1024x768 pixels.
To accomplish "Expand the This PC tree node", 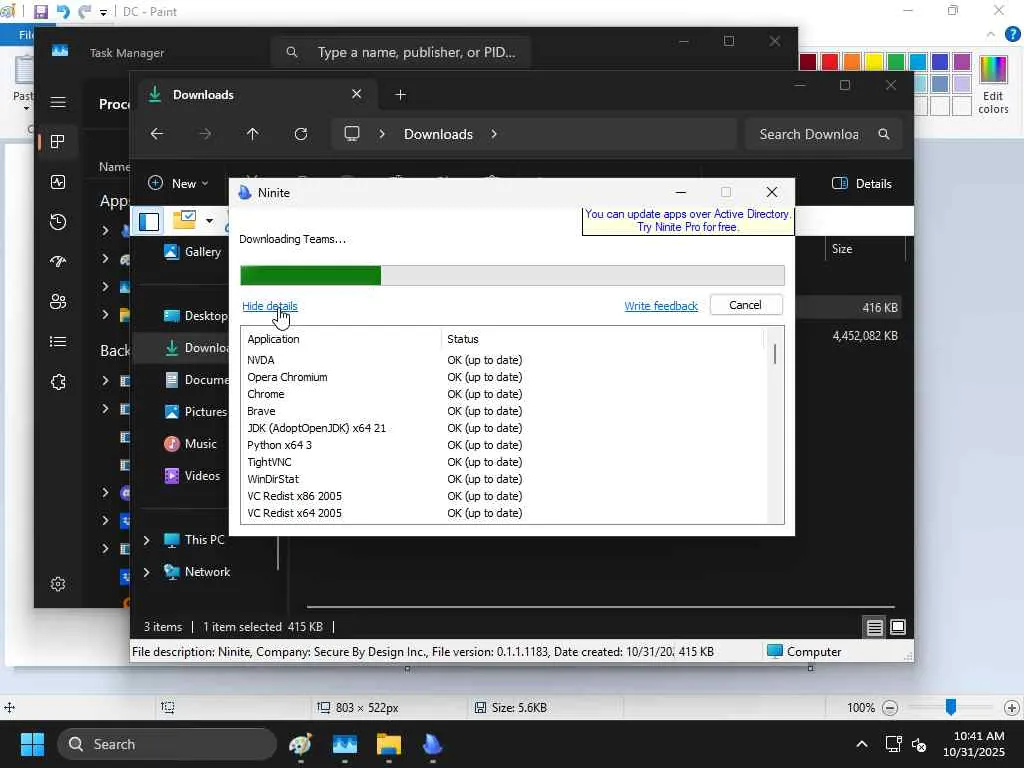I will (x=146, y=540).
